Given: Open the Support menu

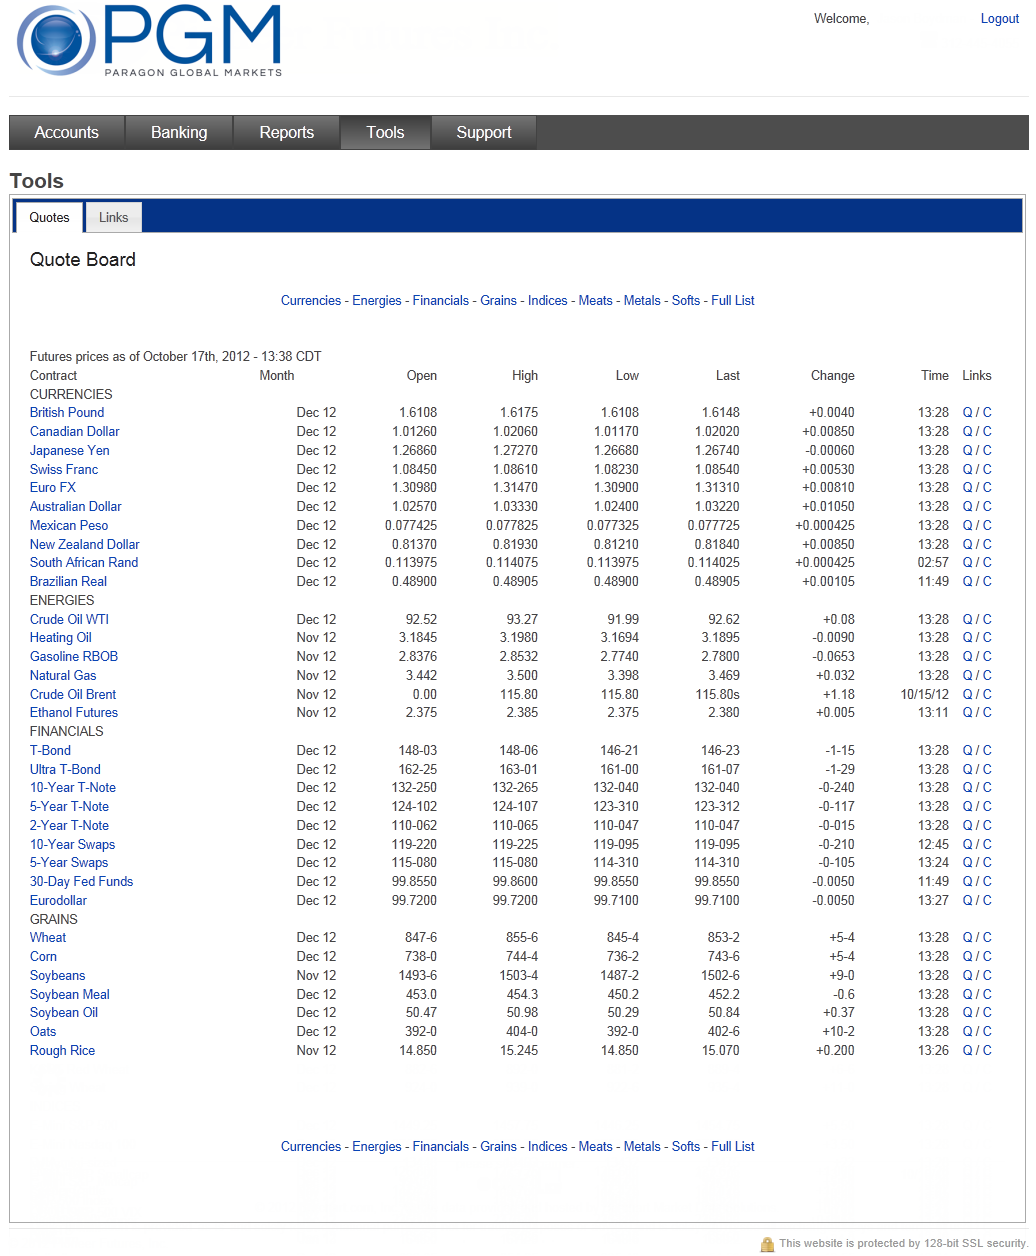Looking at the screenshot, I should [484, 132].
